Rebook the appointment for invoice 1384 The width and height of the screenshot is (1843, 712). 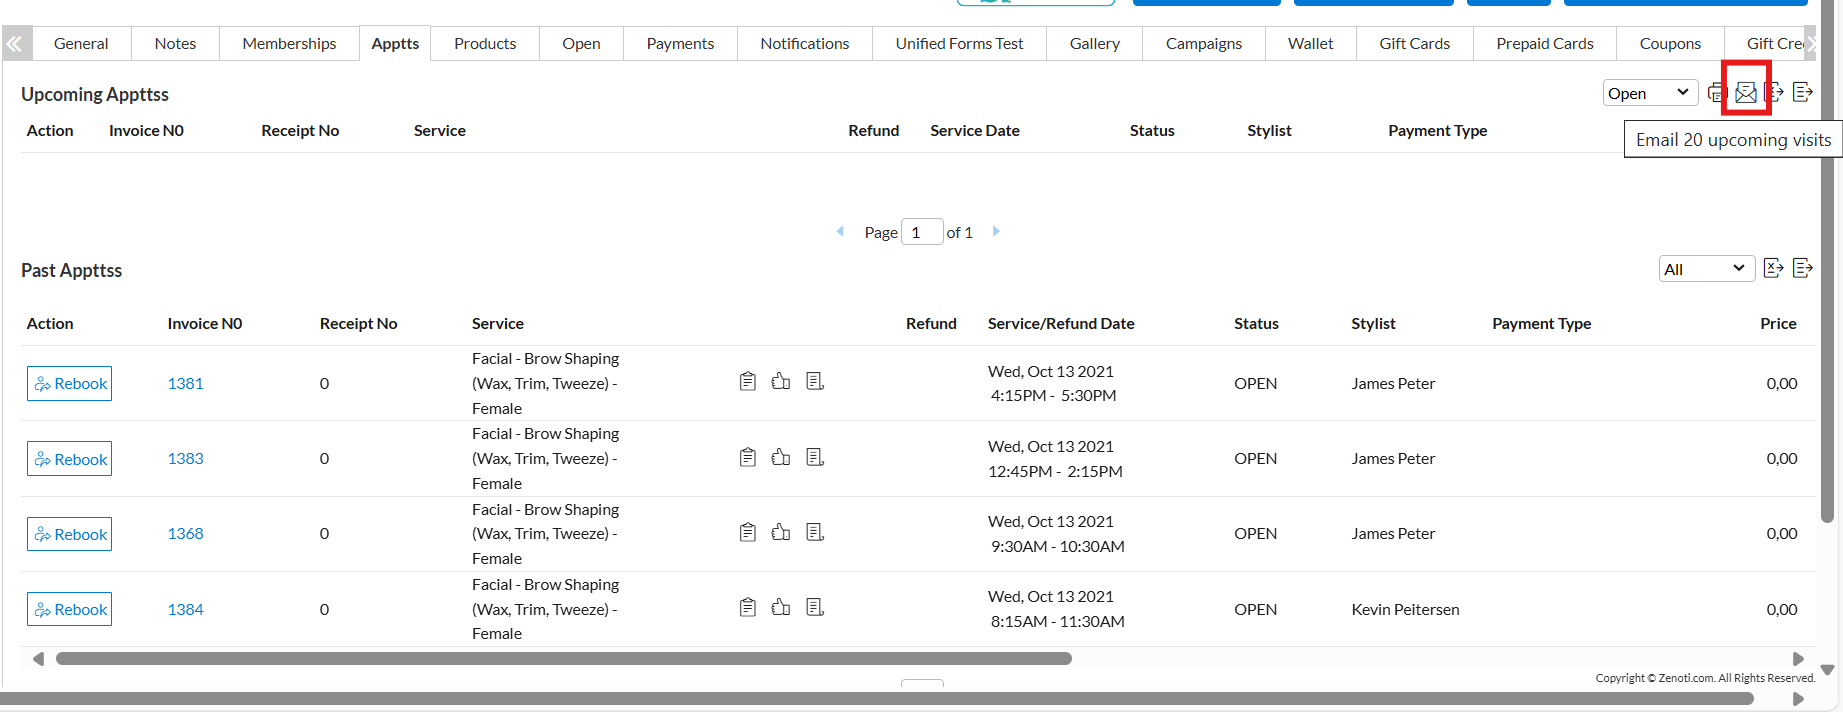69,609
